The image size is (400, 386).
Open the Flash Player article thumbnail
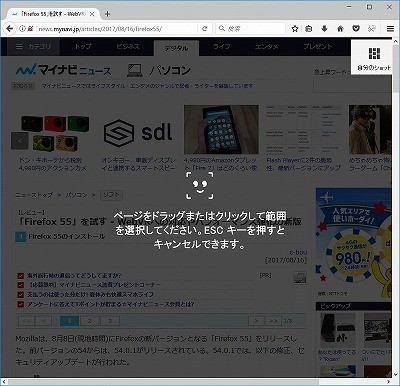pyautogui.click(x=304, y=129)
